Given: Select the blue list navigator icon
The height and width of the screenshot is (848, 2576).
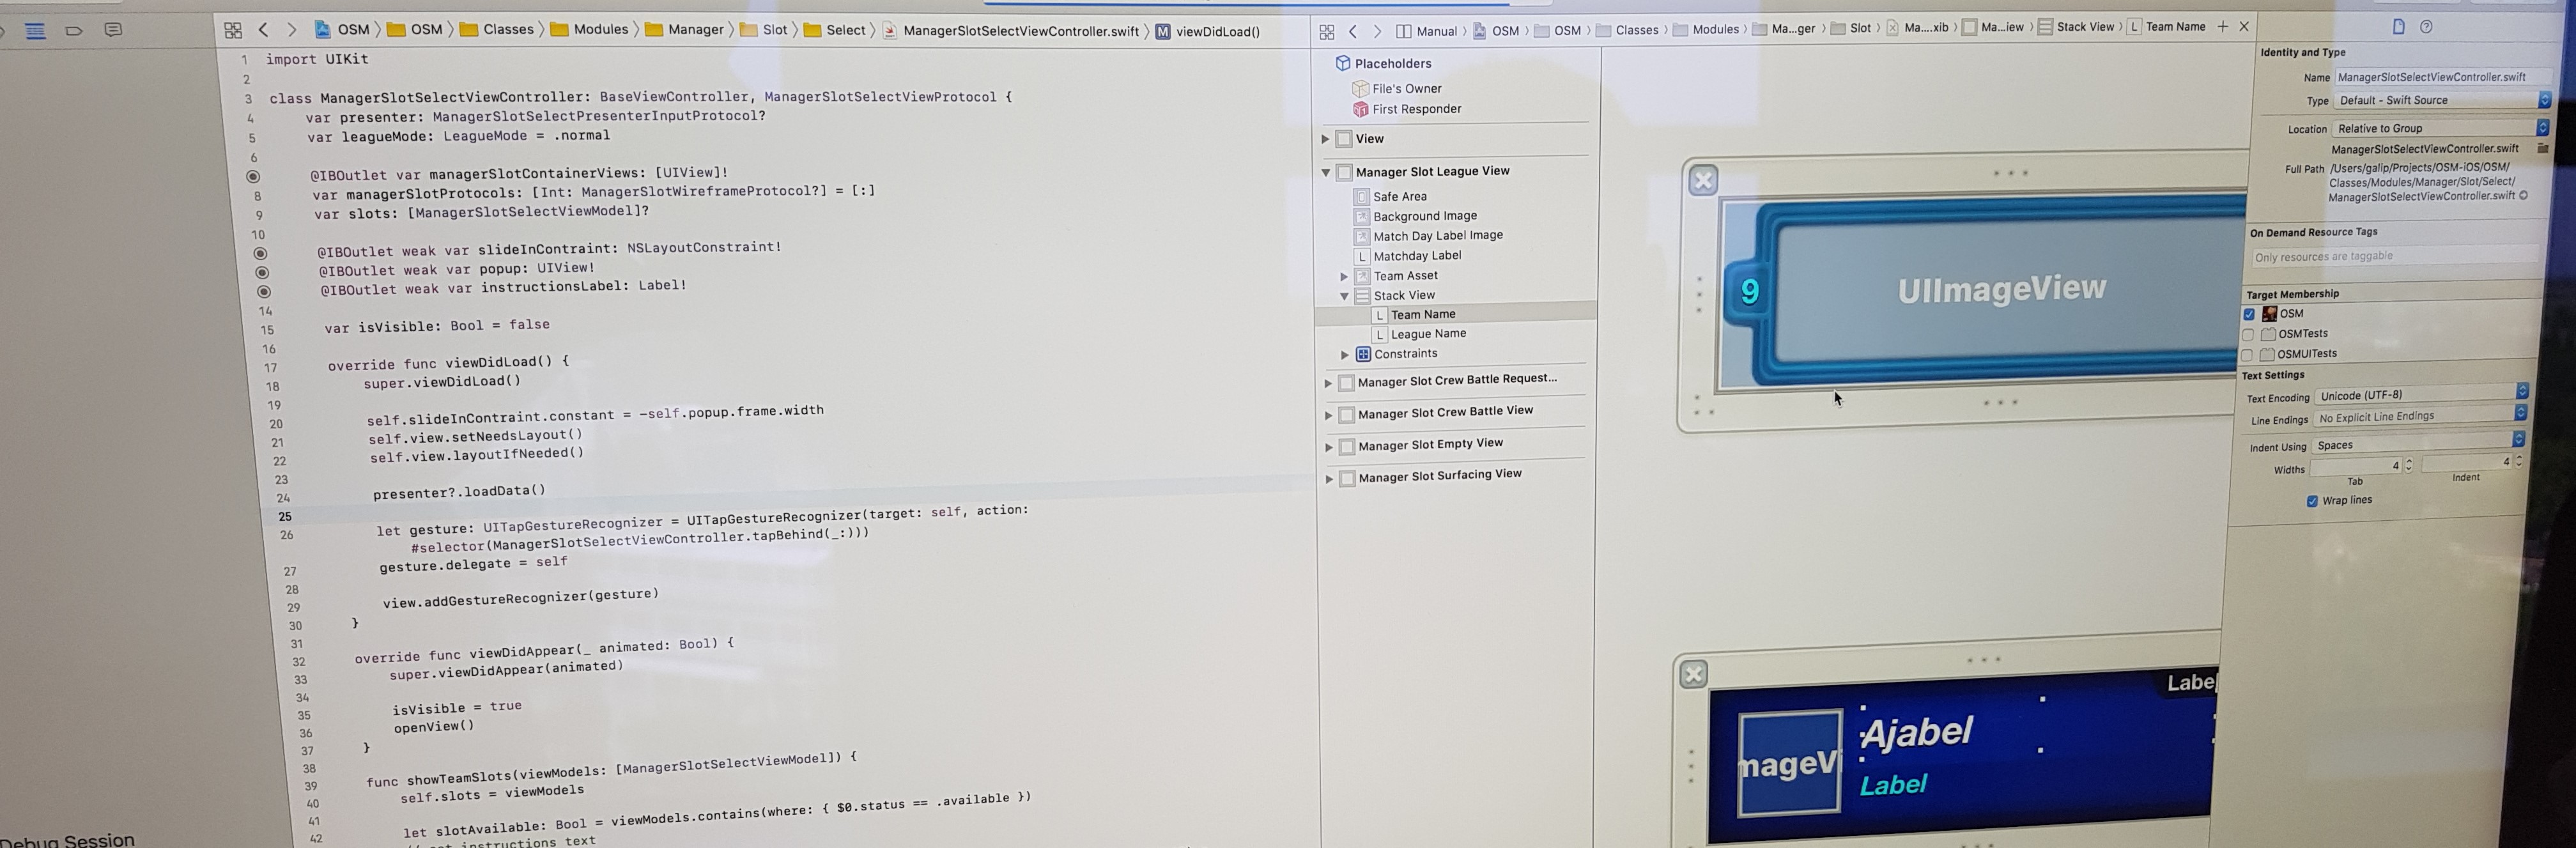Looking at the screenshot, I should point(35,31).
